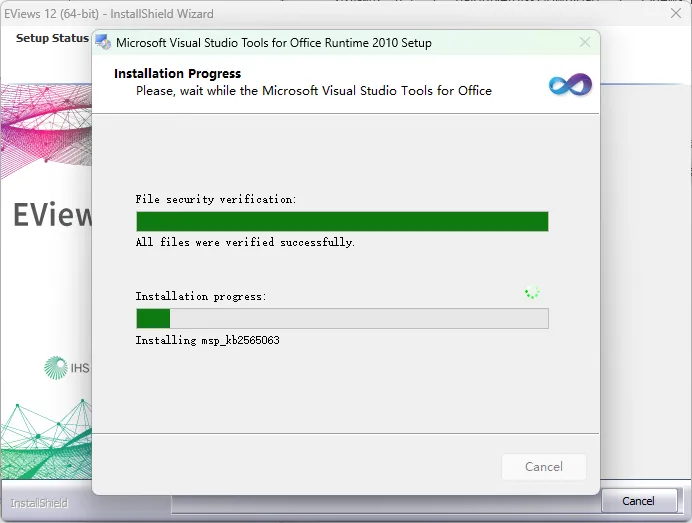692x523 pixels.
Task: Click the 'Setup Status' heading in the EViews window
Action: 52,38
